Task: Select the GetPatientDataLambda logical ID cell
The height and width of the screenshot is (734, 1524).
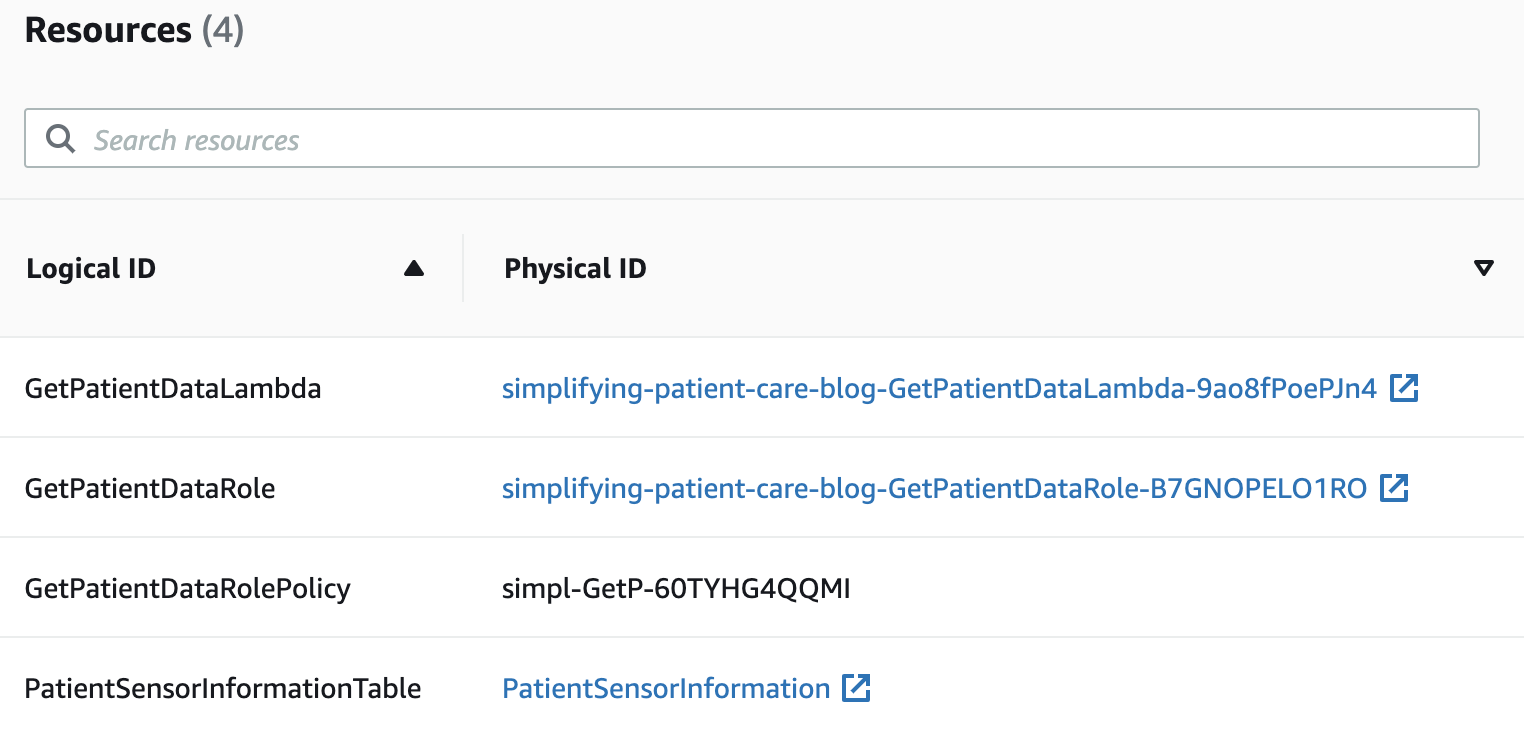Action: (173, 388)
